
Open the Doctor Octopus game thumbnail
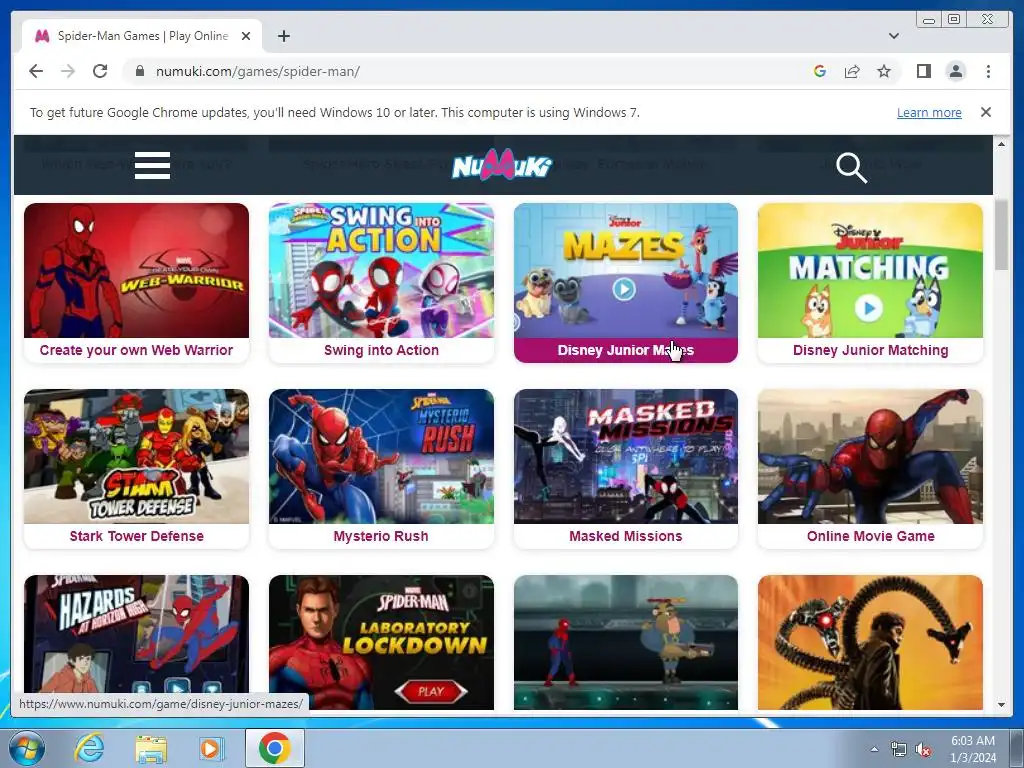click(870, 642)
